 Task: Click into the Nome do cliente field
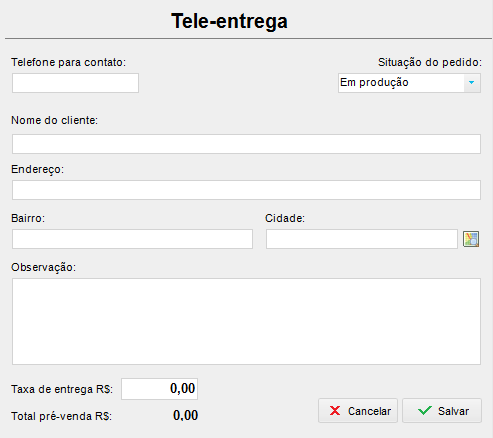(246, 144)
